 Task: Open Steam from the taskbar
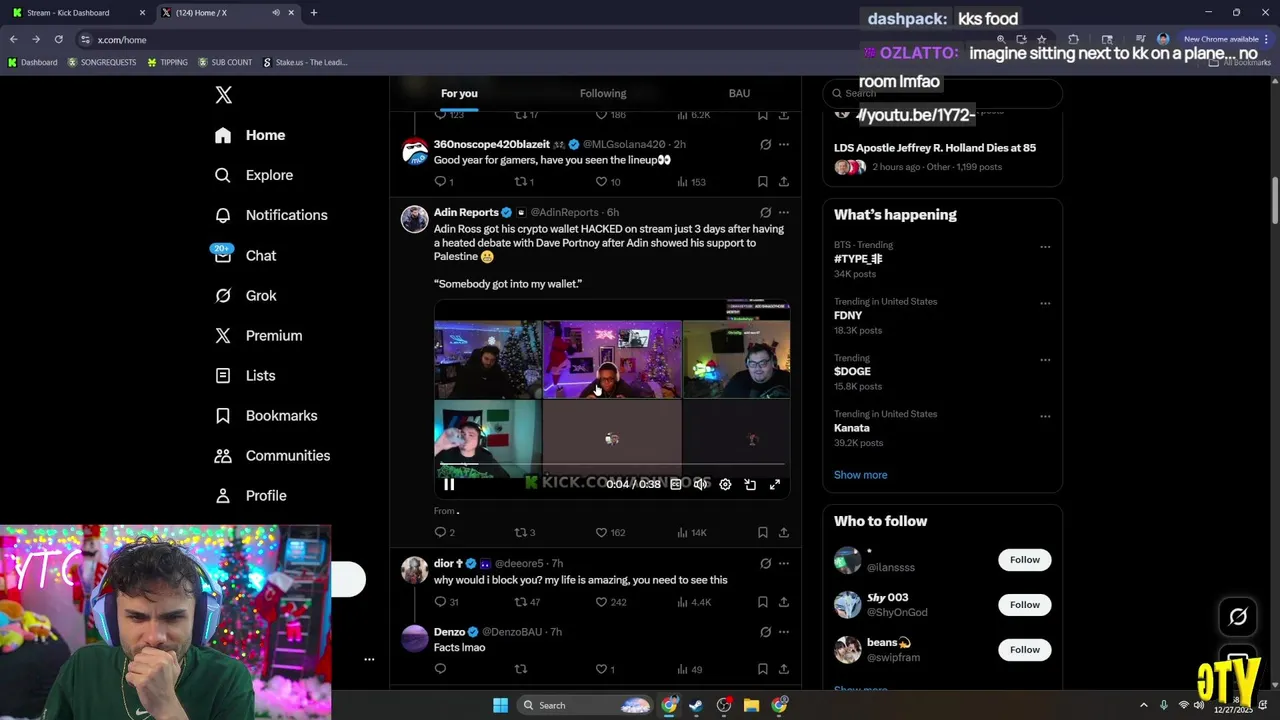(x=696, y=705)
